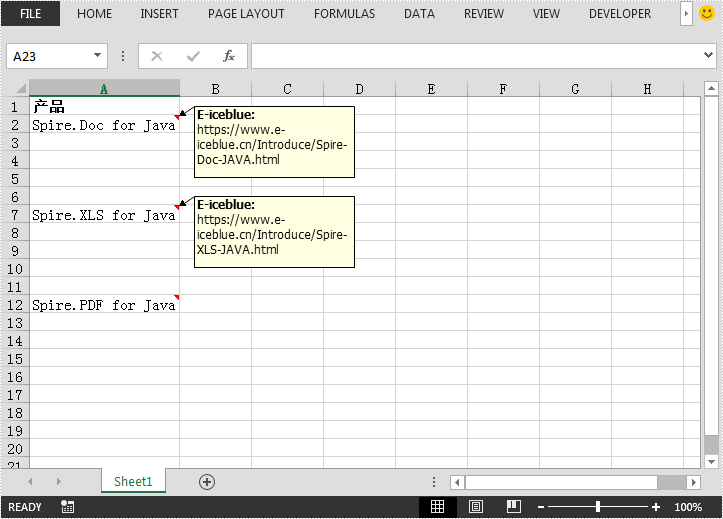The width and height of the screenshot is (723, 519).
Task: Select cell with Spire.XLS for Java
Action: 104,215
